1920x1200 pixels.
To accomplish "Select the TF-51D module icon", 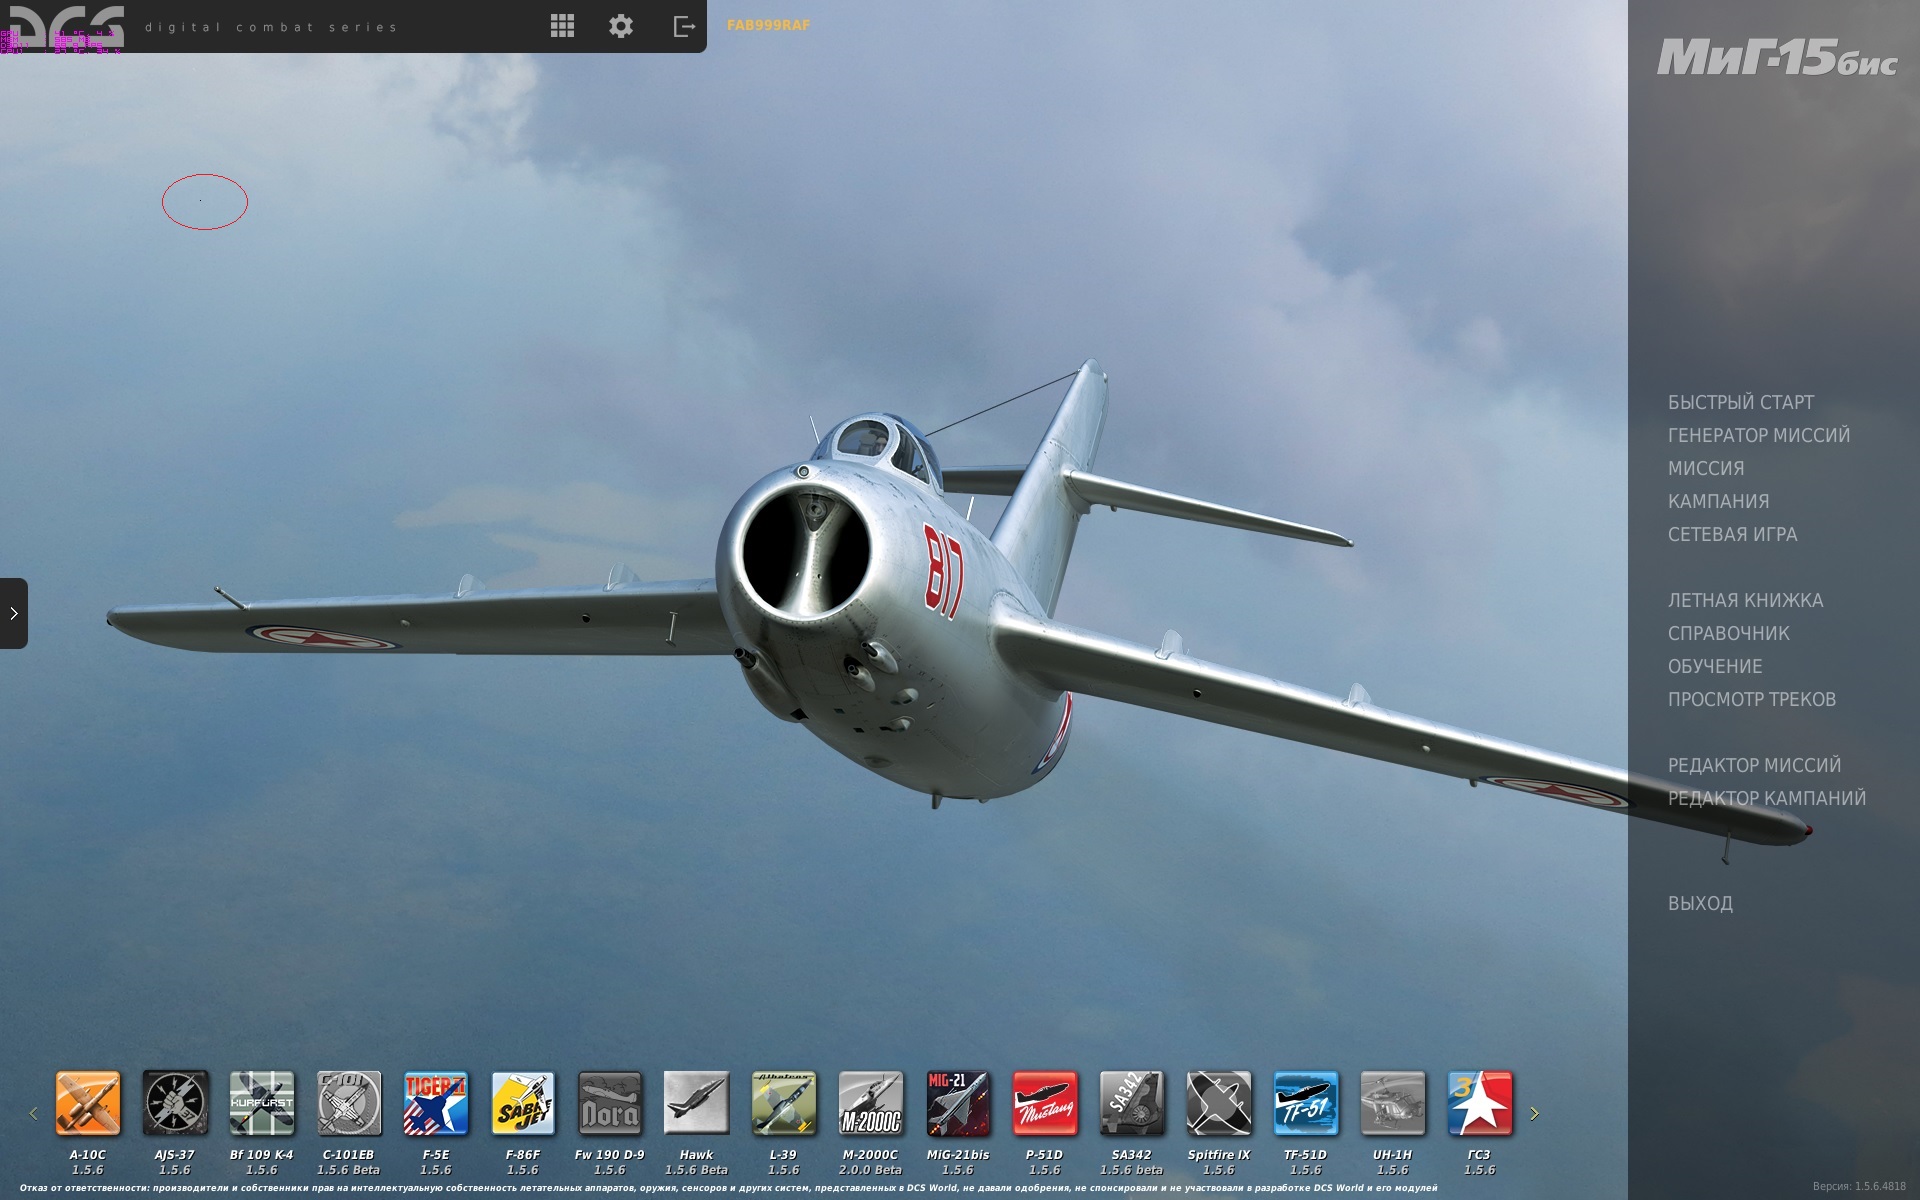I will [x=1306, y=1103].
